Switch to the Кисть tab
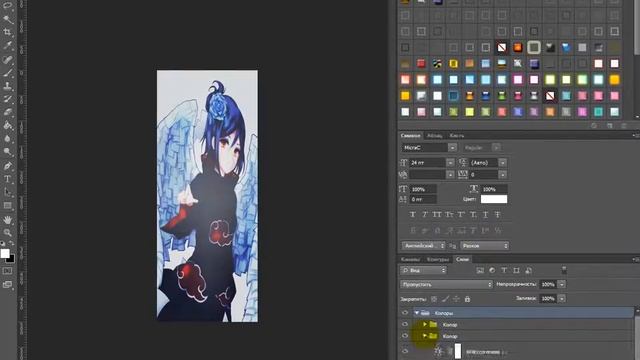This screenshot has width=640, height=360. (x=457, y=136)
